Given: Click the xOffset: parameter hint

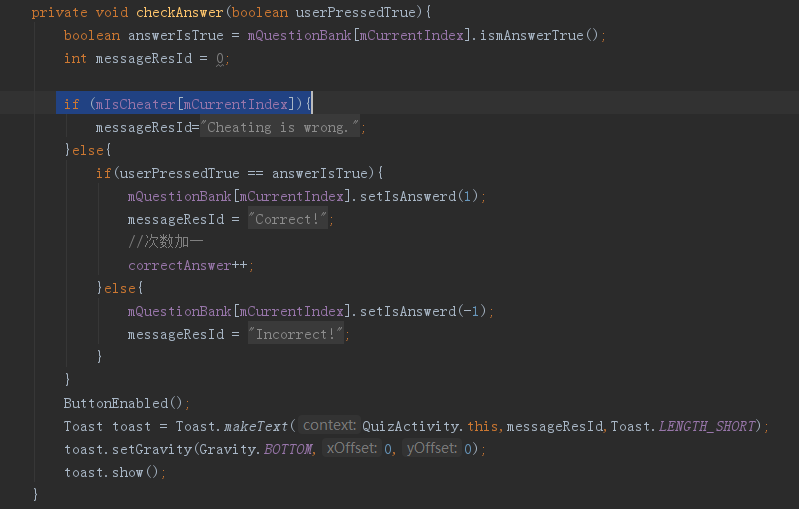Looking at the screenshot, I should (x=352, y=448).
